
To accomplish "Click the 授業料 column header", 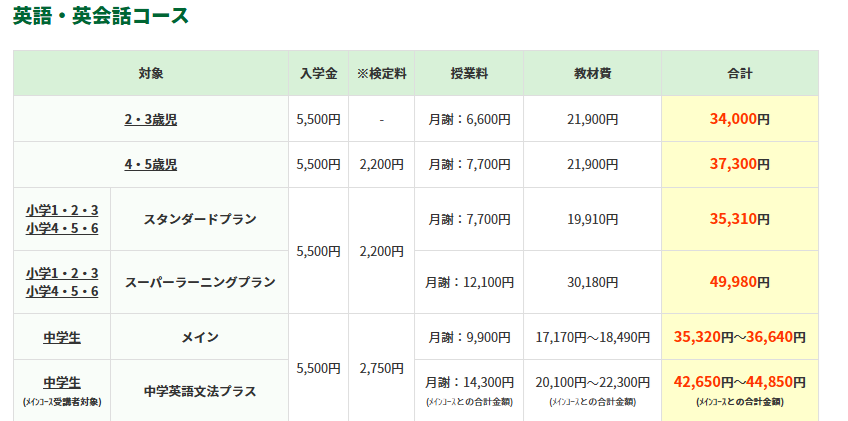I will (469, 73).
